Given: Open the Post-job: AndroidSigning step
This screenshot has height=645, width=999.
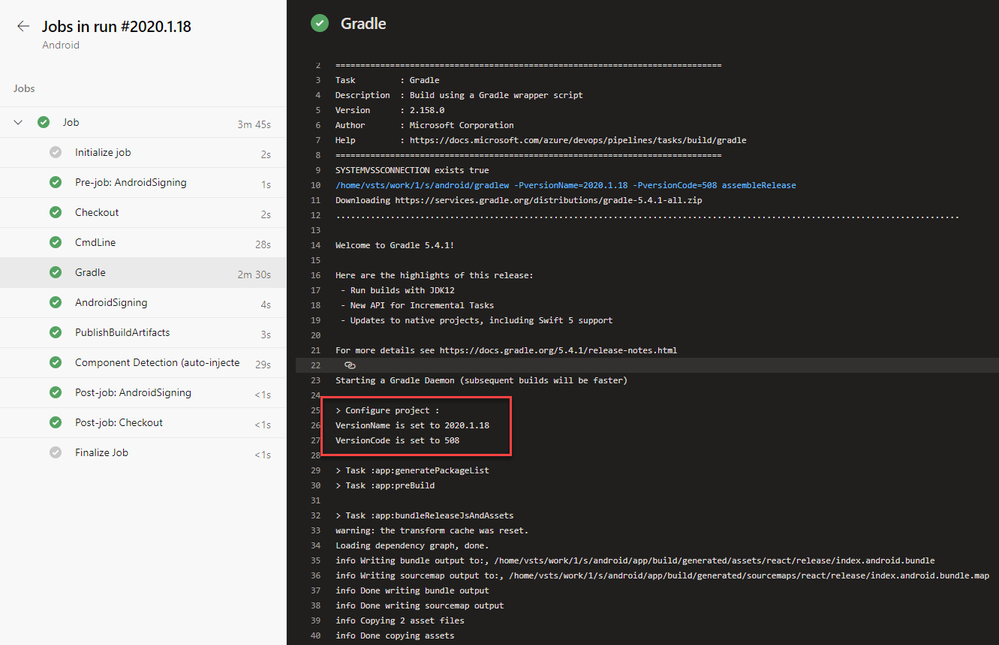Looking at the screenshot, I should click(143, 393).
